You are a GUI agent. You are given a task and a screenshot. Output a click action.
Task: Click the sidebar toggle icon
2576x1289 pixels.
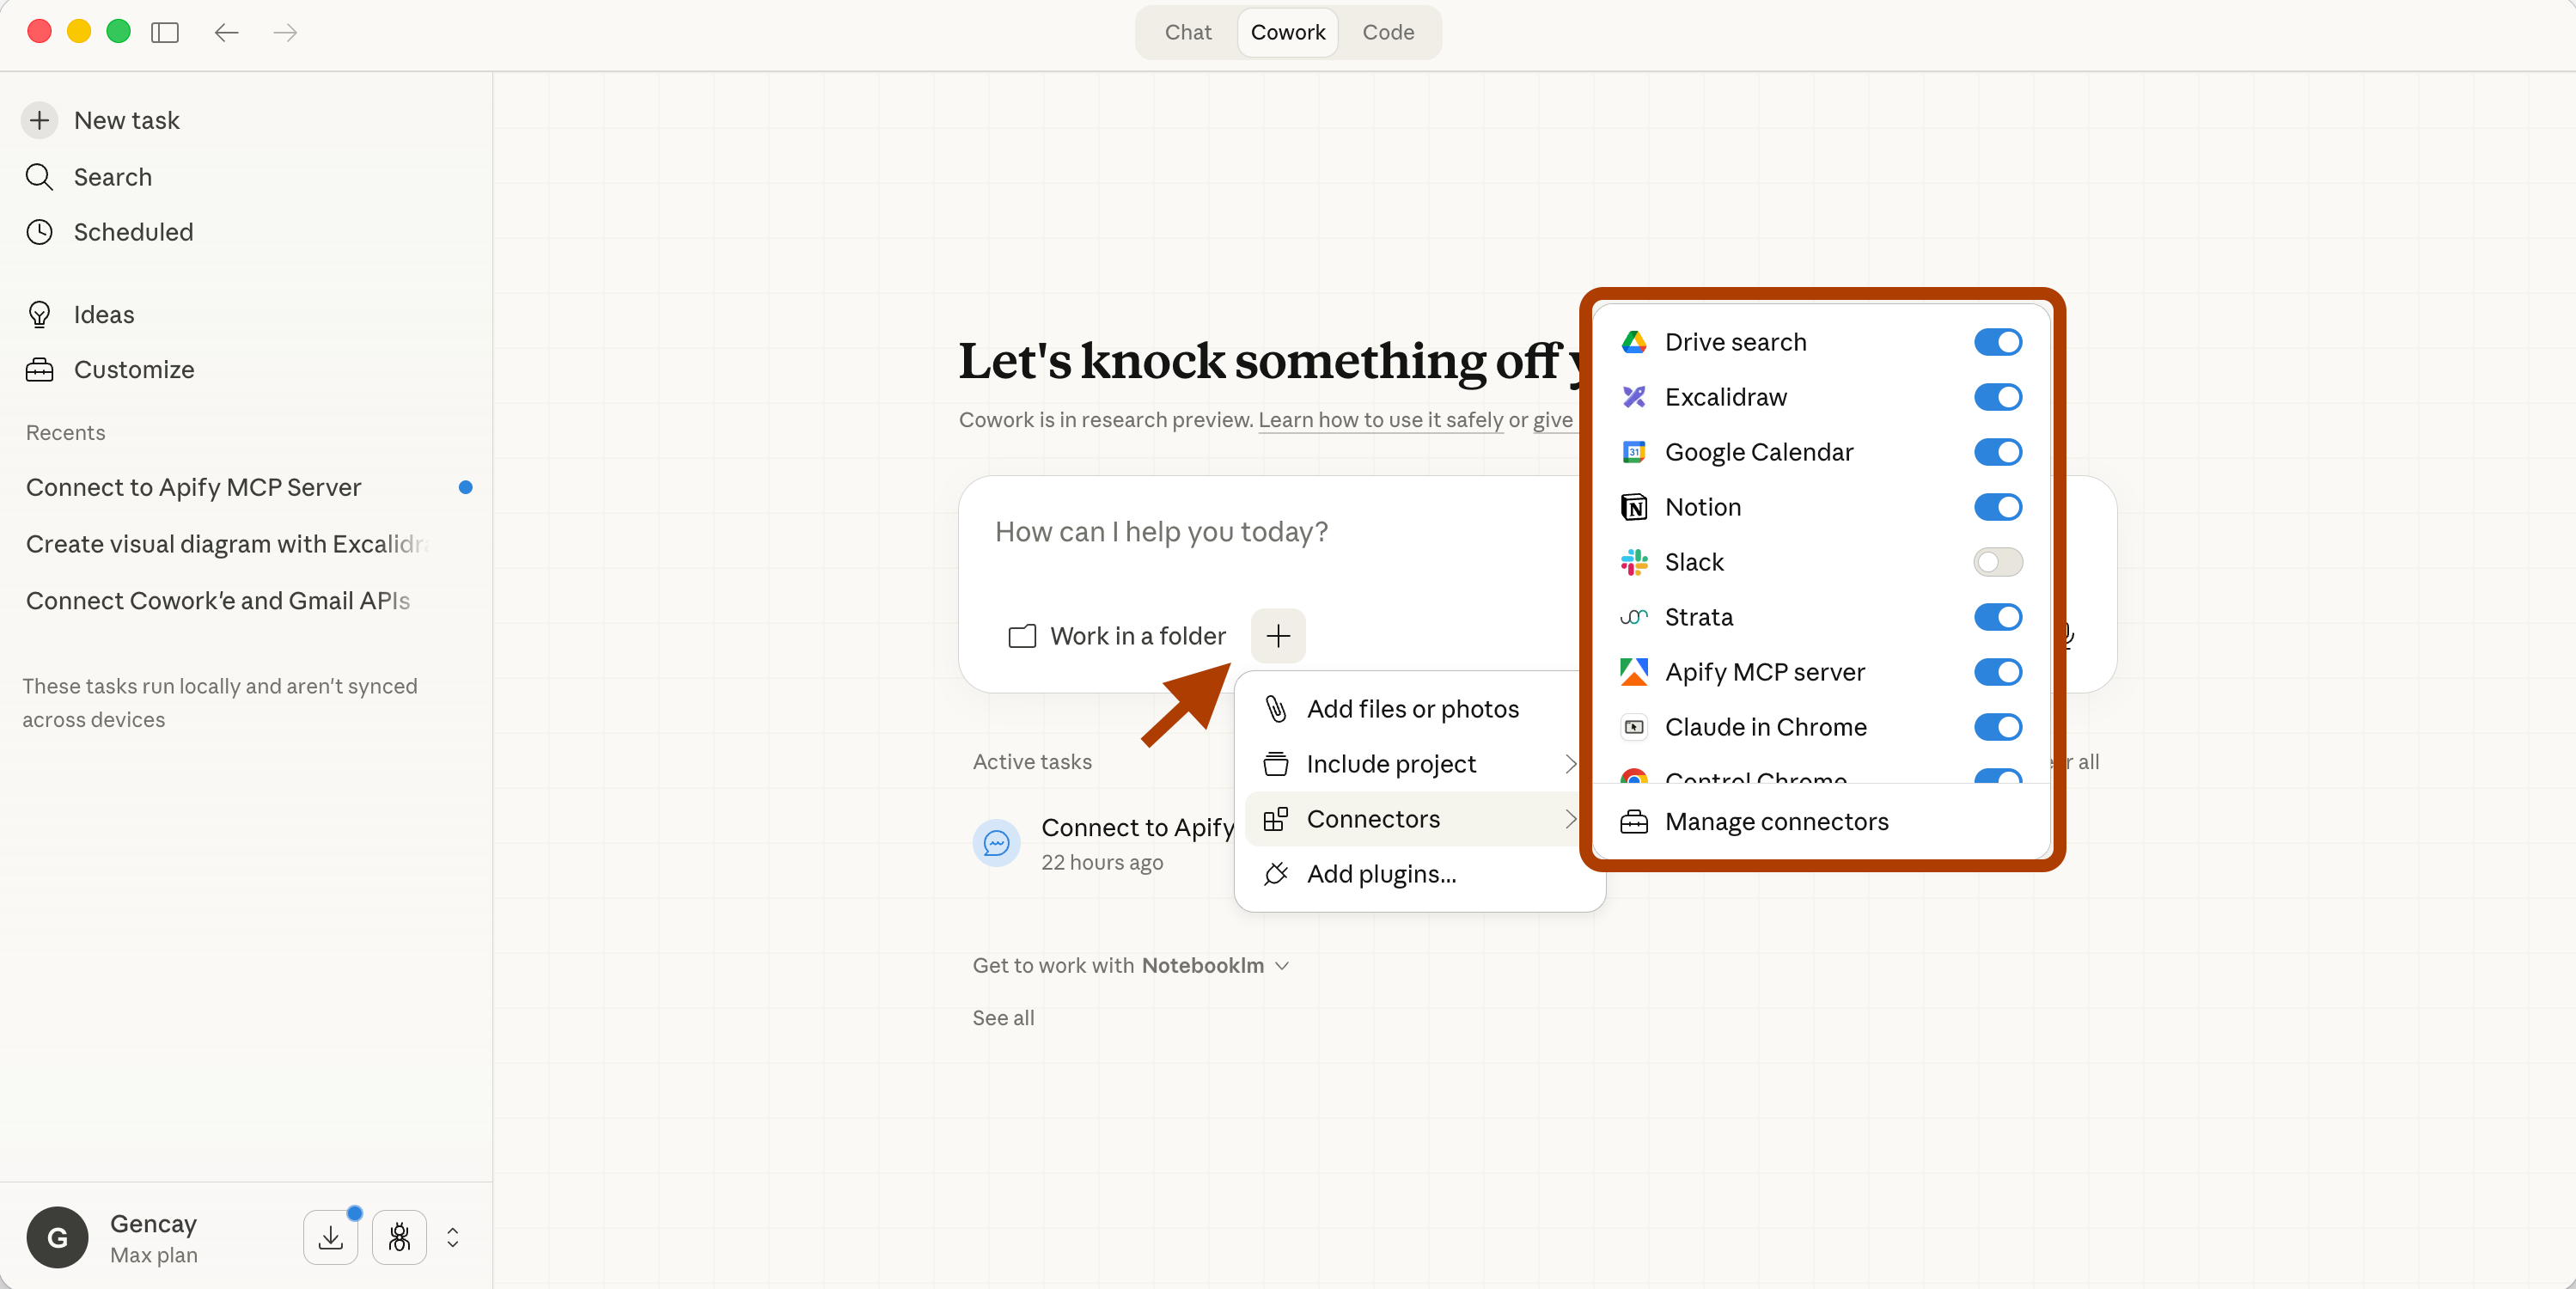tap(164, 32)
